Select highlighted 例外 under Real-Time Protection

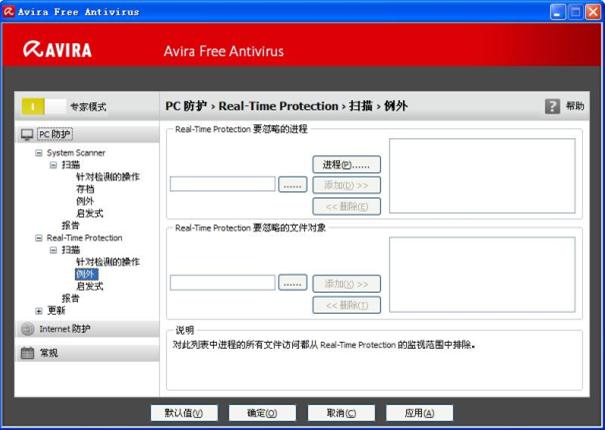[x=86, y=274]
